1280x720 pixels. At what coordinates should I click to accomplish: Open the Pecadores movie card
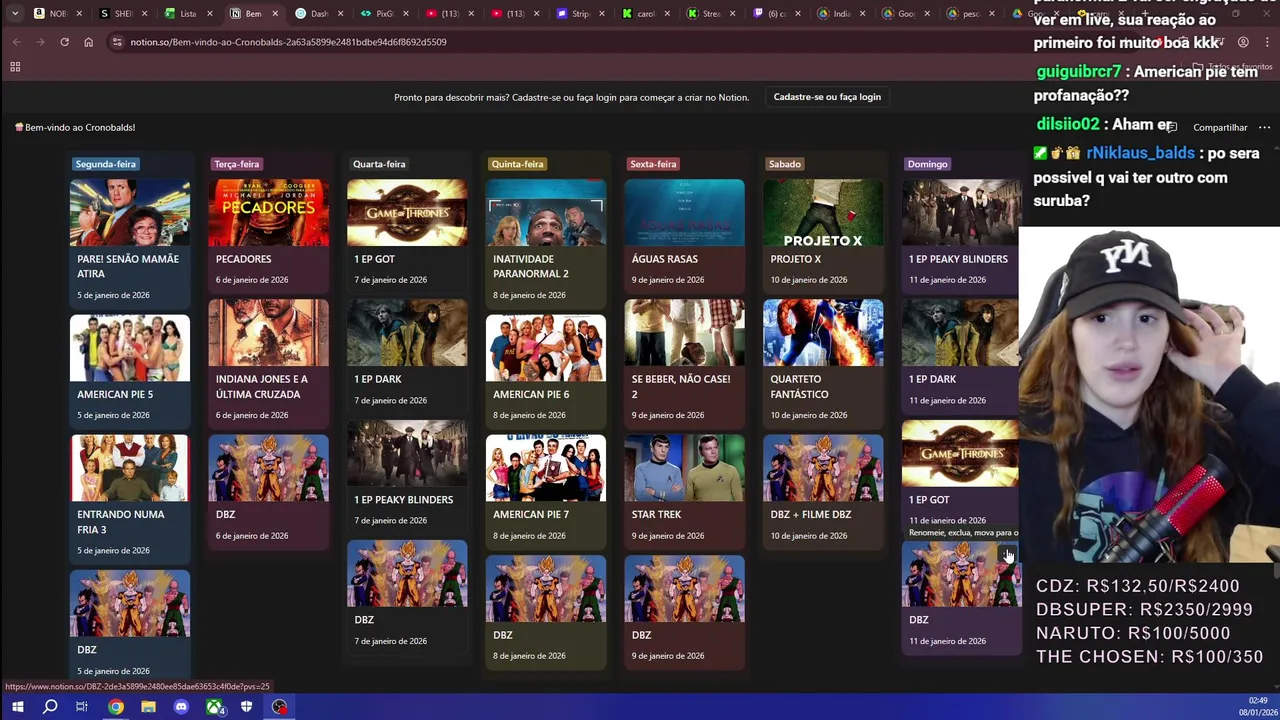(268, 235)
